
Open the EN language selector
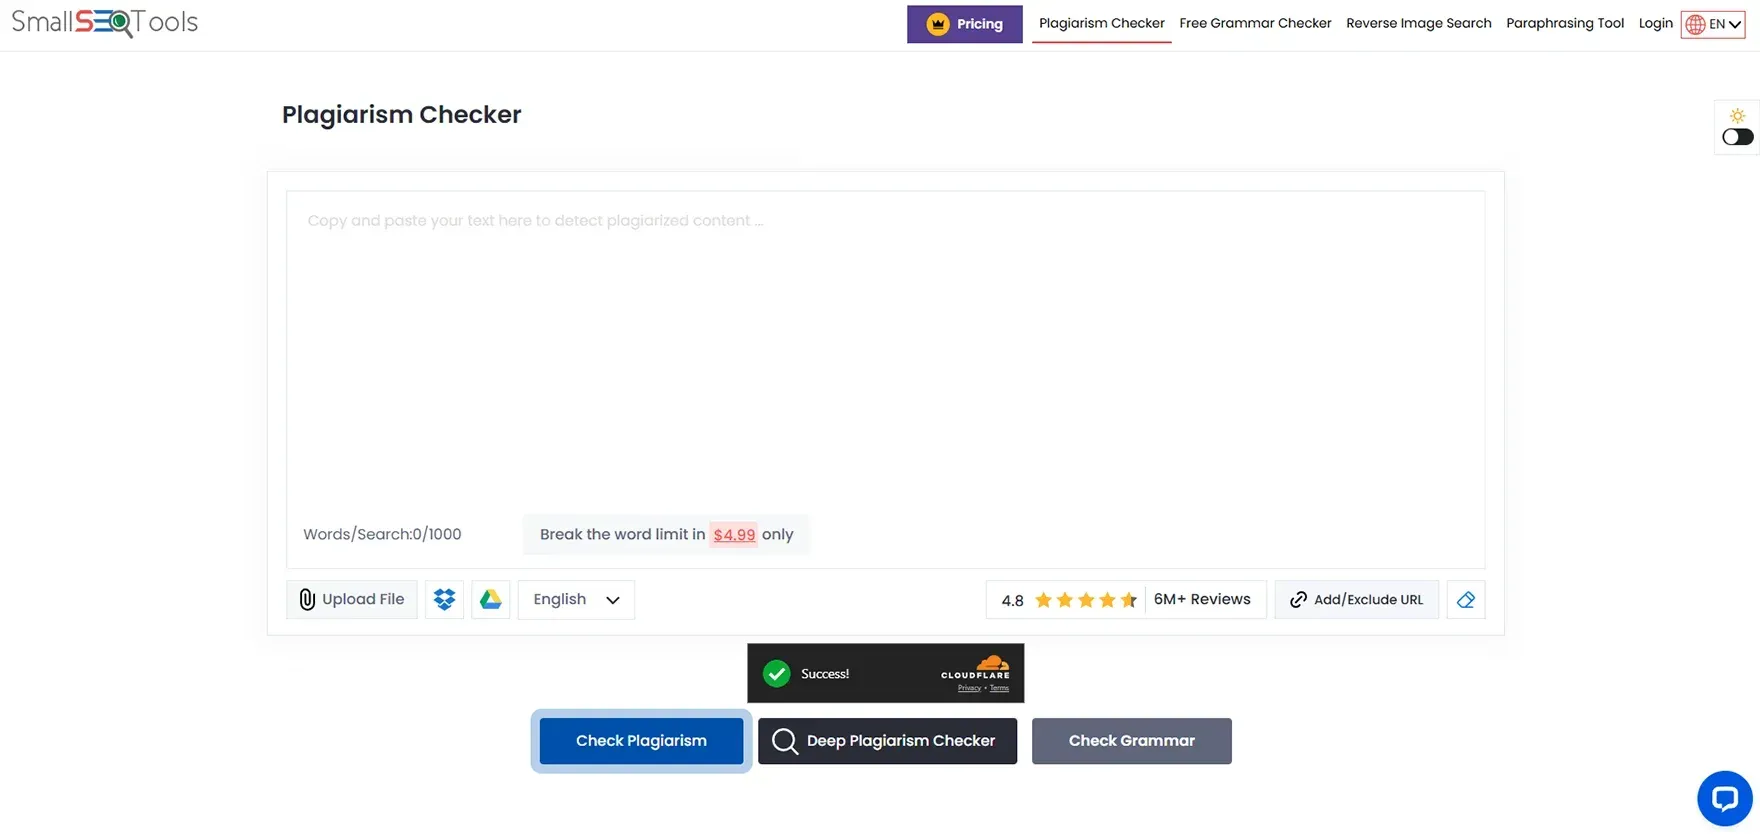pyautogui.click(x=1713, y=25)
